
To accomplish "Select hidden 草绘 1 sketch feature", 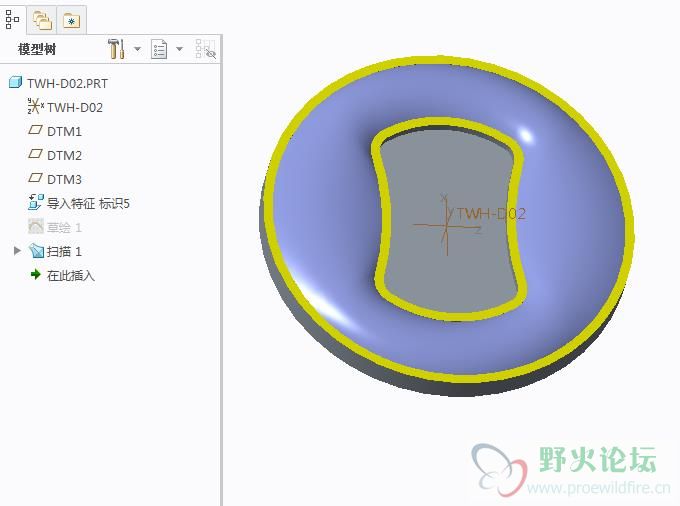I will [64, 227].
